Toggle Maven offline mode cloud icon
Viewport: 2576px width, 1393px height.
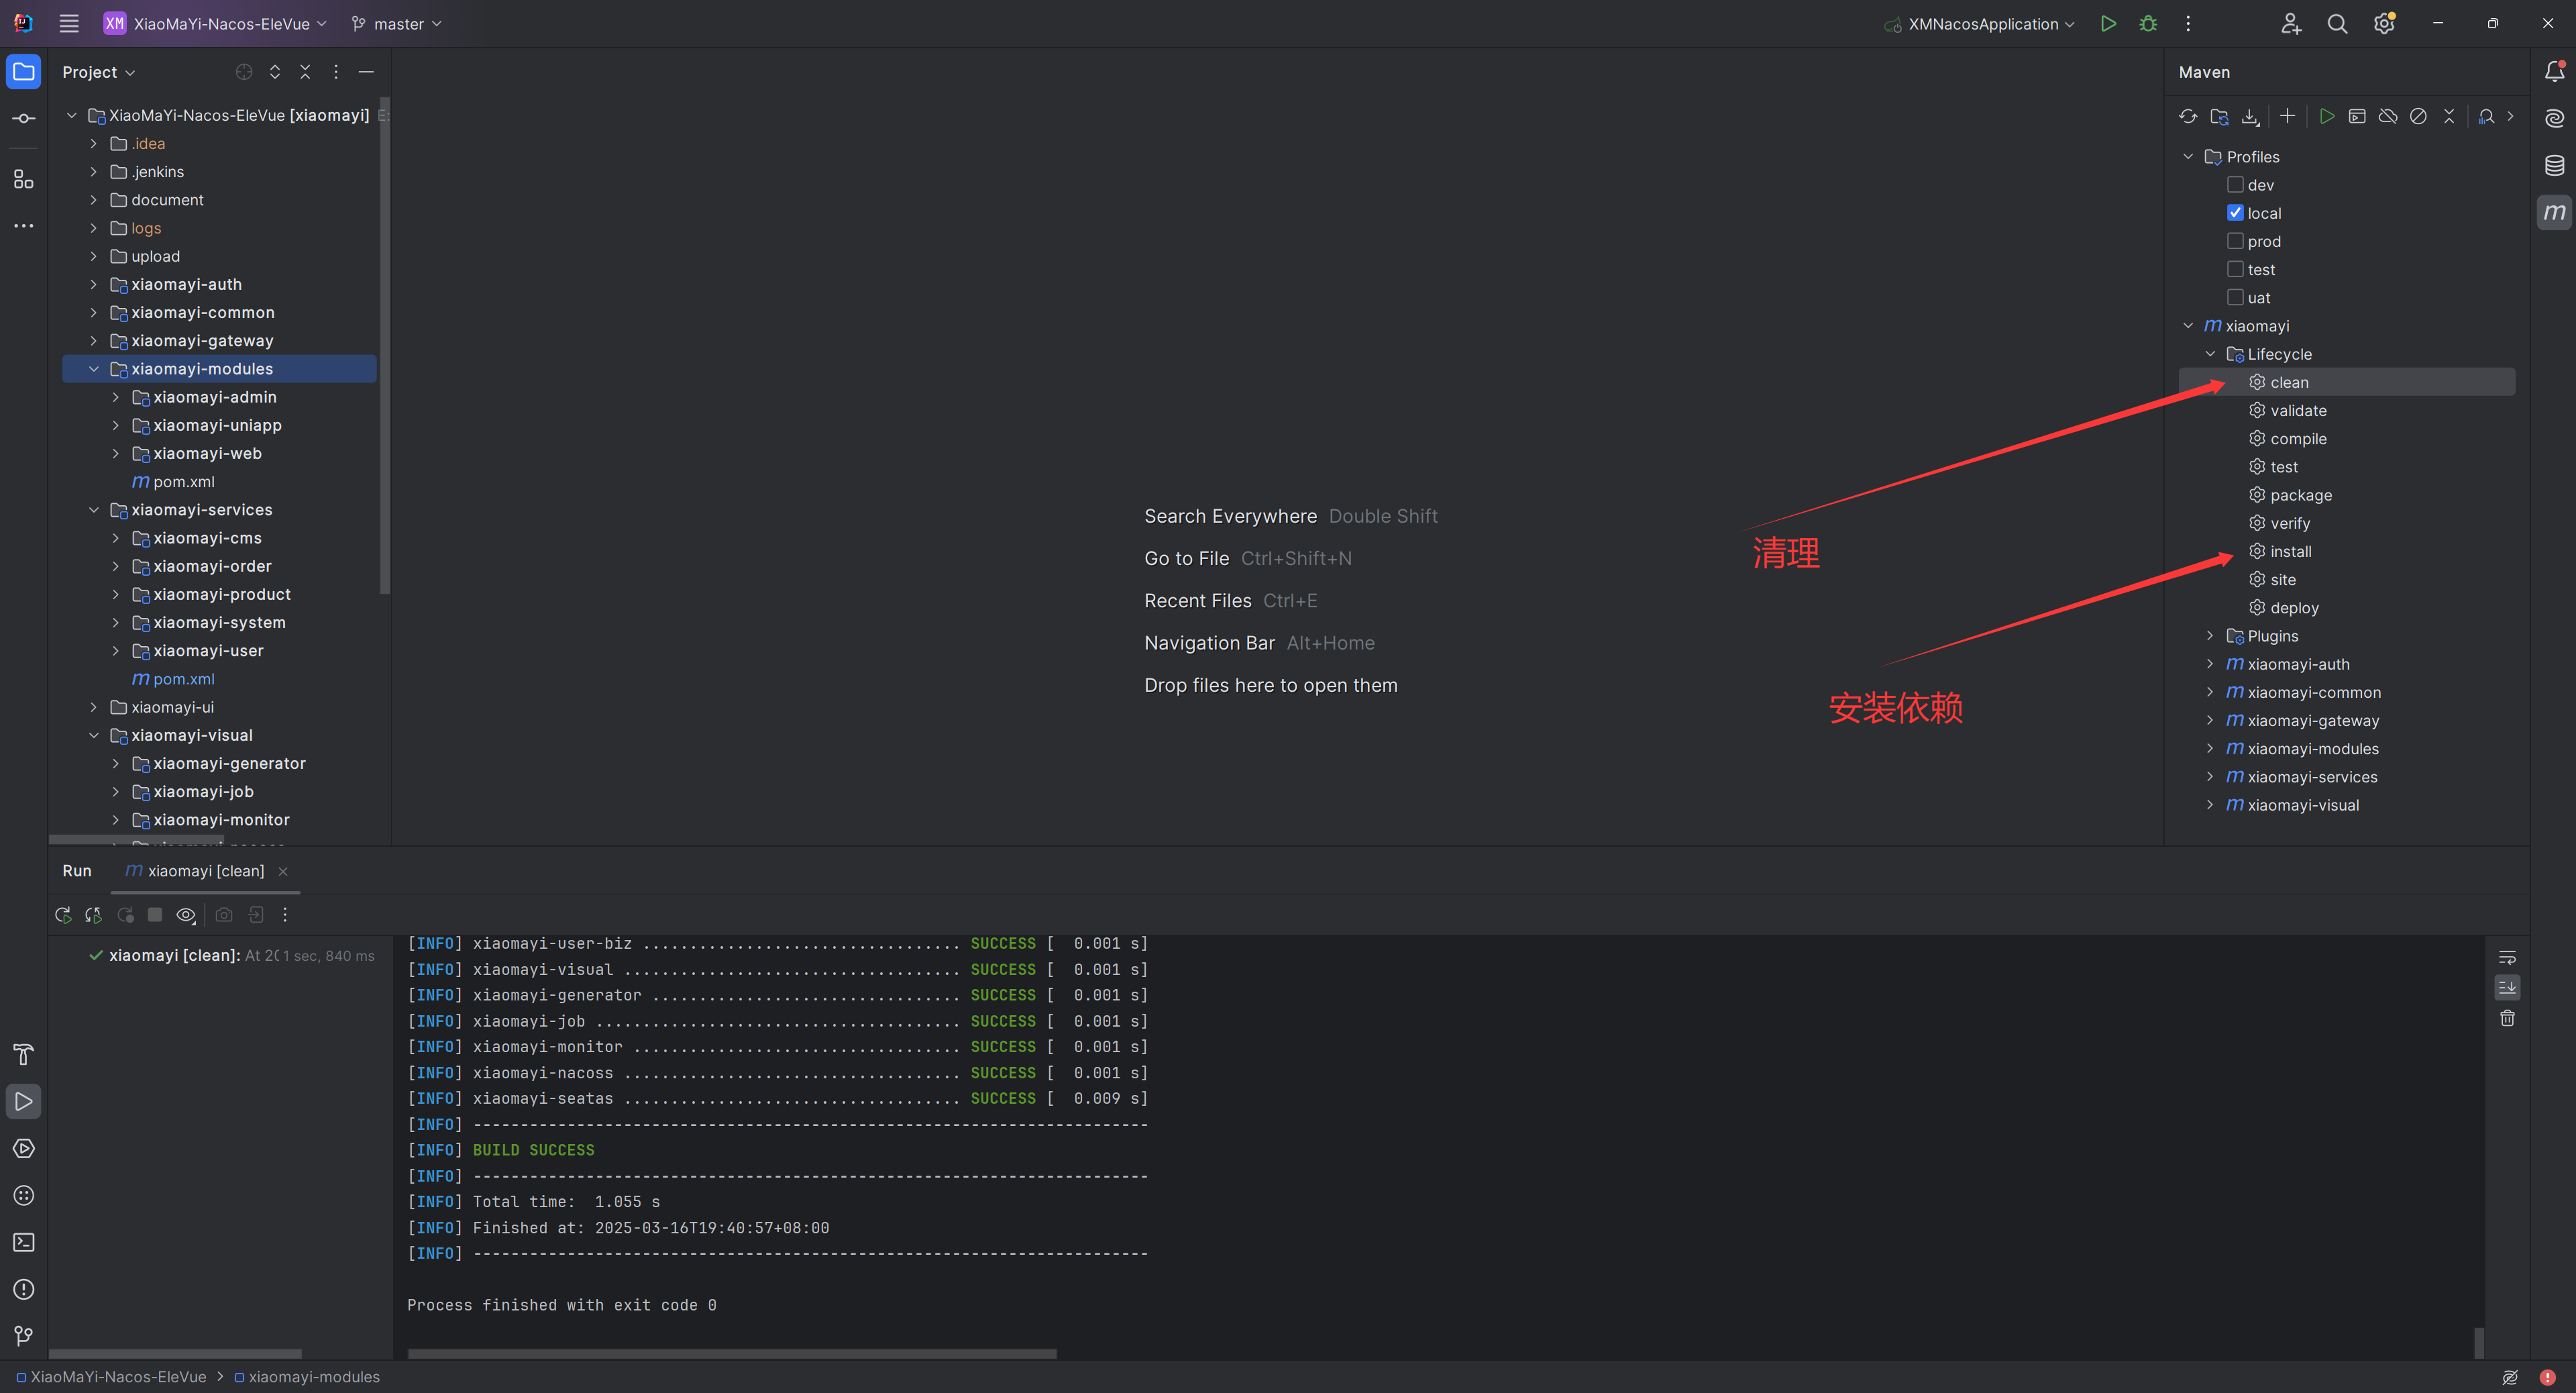click(x=2388, y=117)
